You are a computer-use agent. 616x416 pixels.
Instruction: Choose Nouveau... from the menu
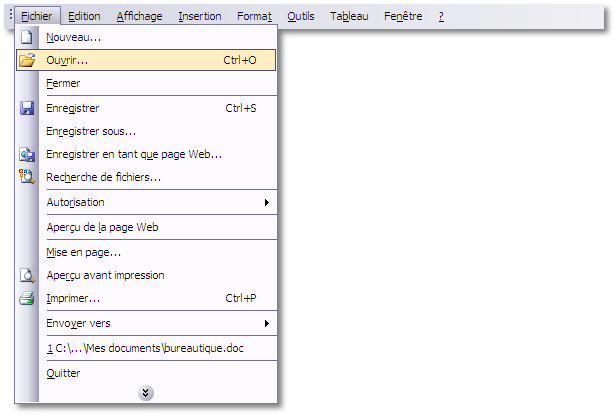[x=146, y=37]
